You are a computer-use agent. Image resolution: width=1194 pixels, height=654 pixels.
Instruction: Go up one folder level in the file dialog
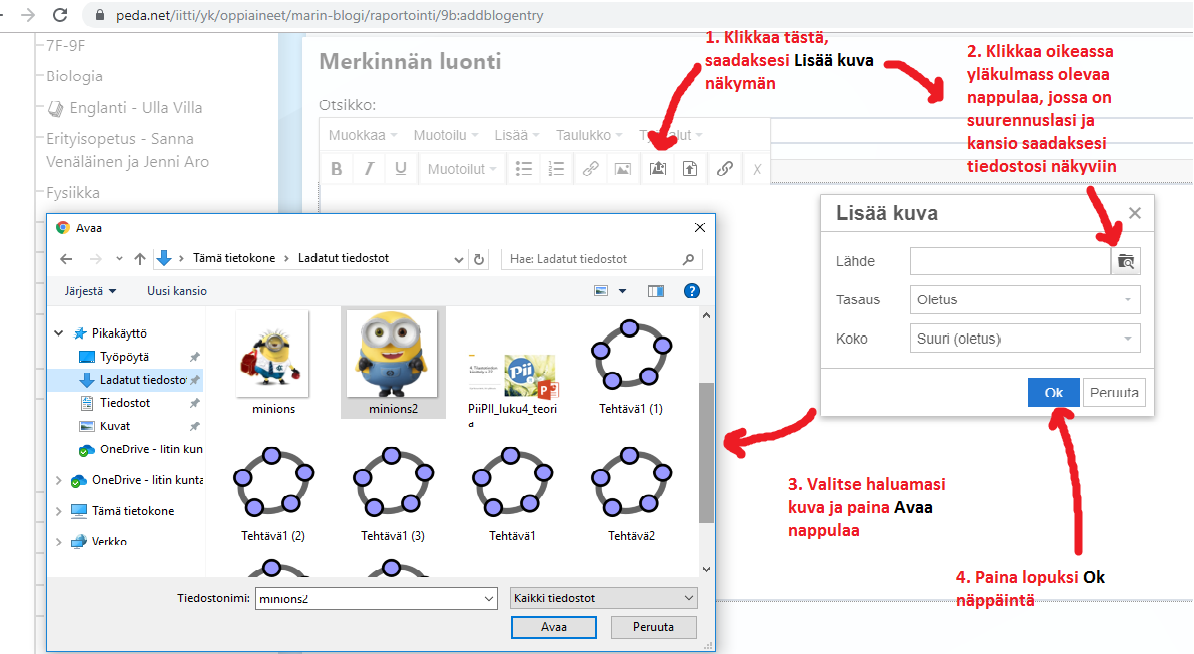pos(140,259)
